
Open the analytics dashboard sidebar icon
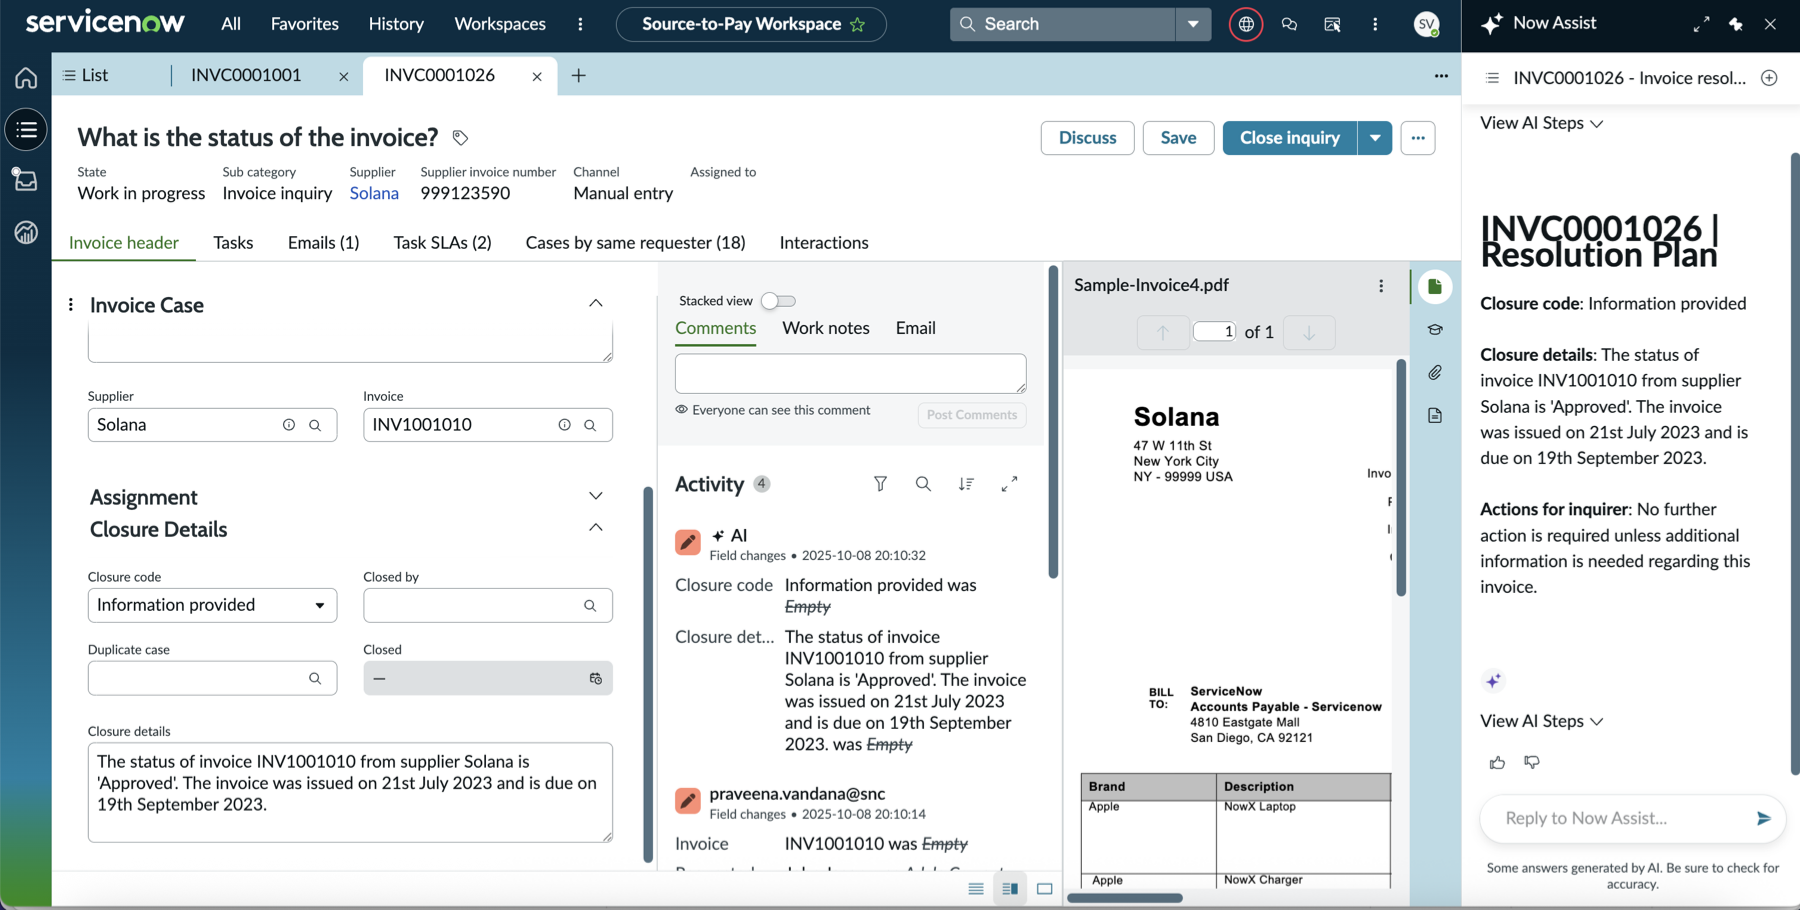(26, 233)
